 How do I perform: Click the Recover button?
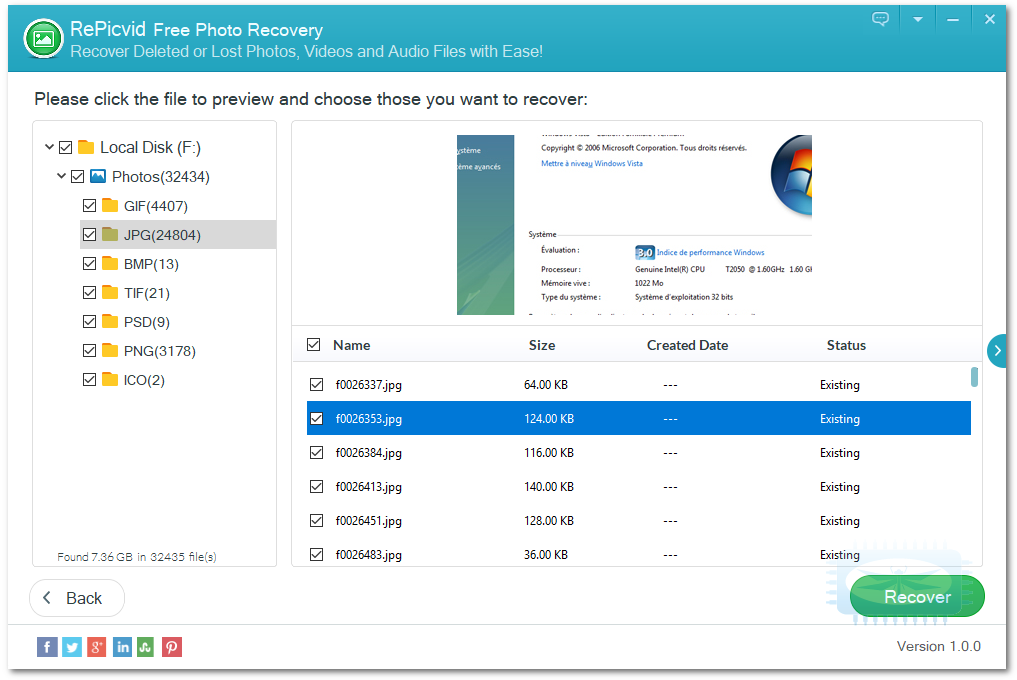pyautogui.click(x=917, y=596)
